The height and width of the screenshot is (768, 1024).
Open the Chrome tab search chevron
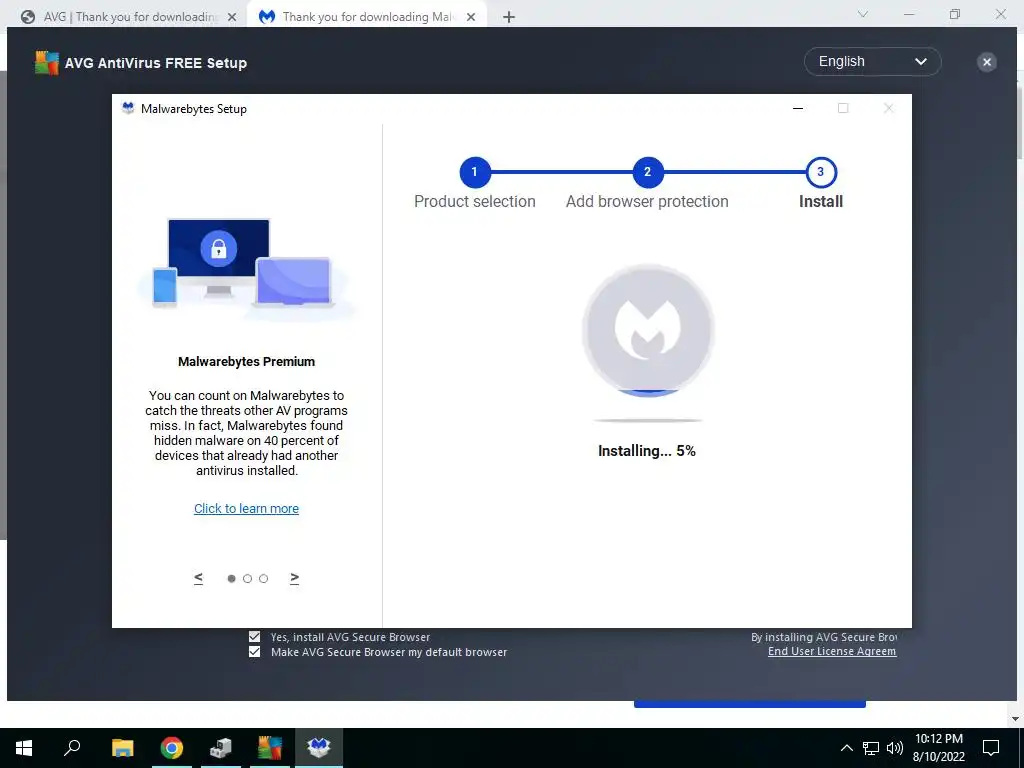863,14
